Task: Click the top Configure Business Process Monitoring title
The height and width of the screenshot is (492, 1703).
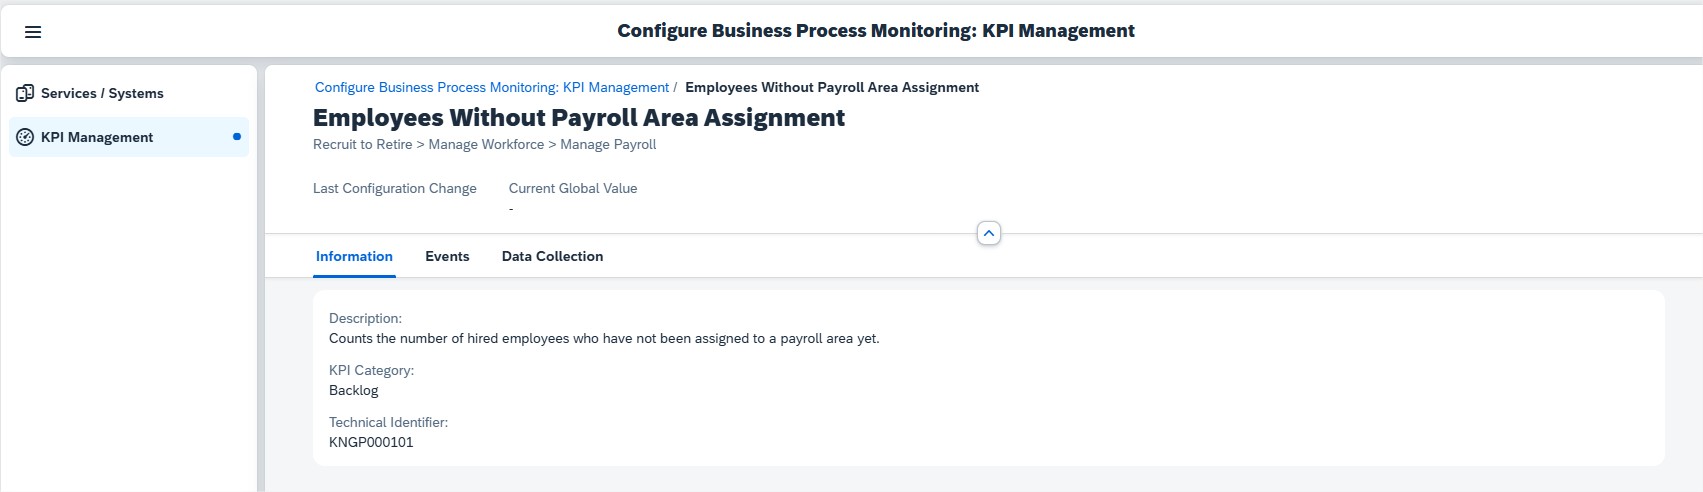Action: click(876, 31)
